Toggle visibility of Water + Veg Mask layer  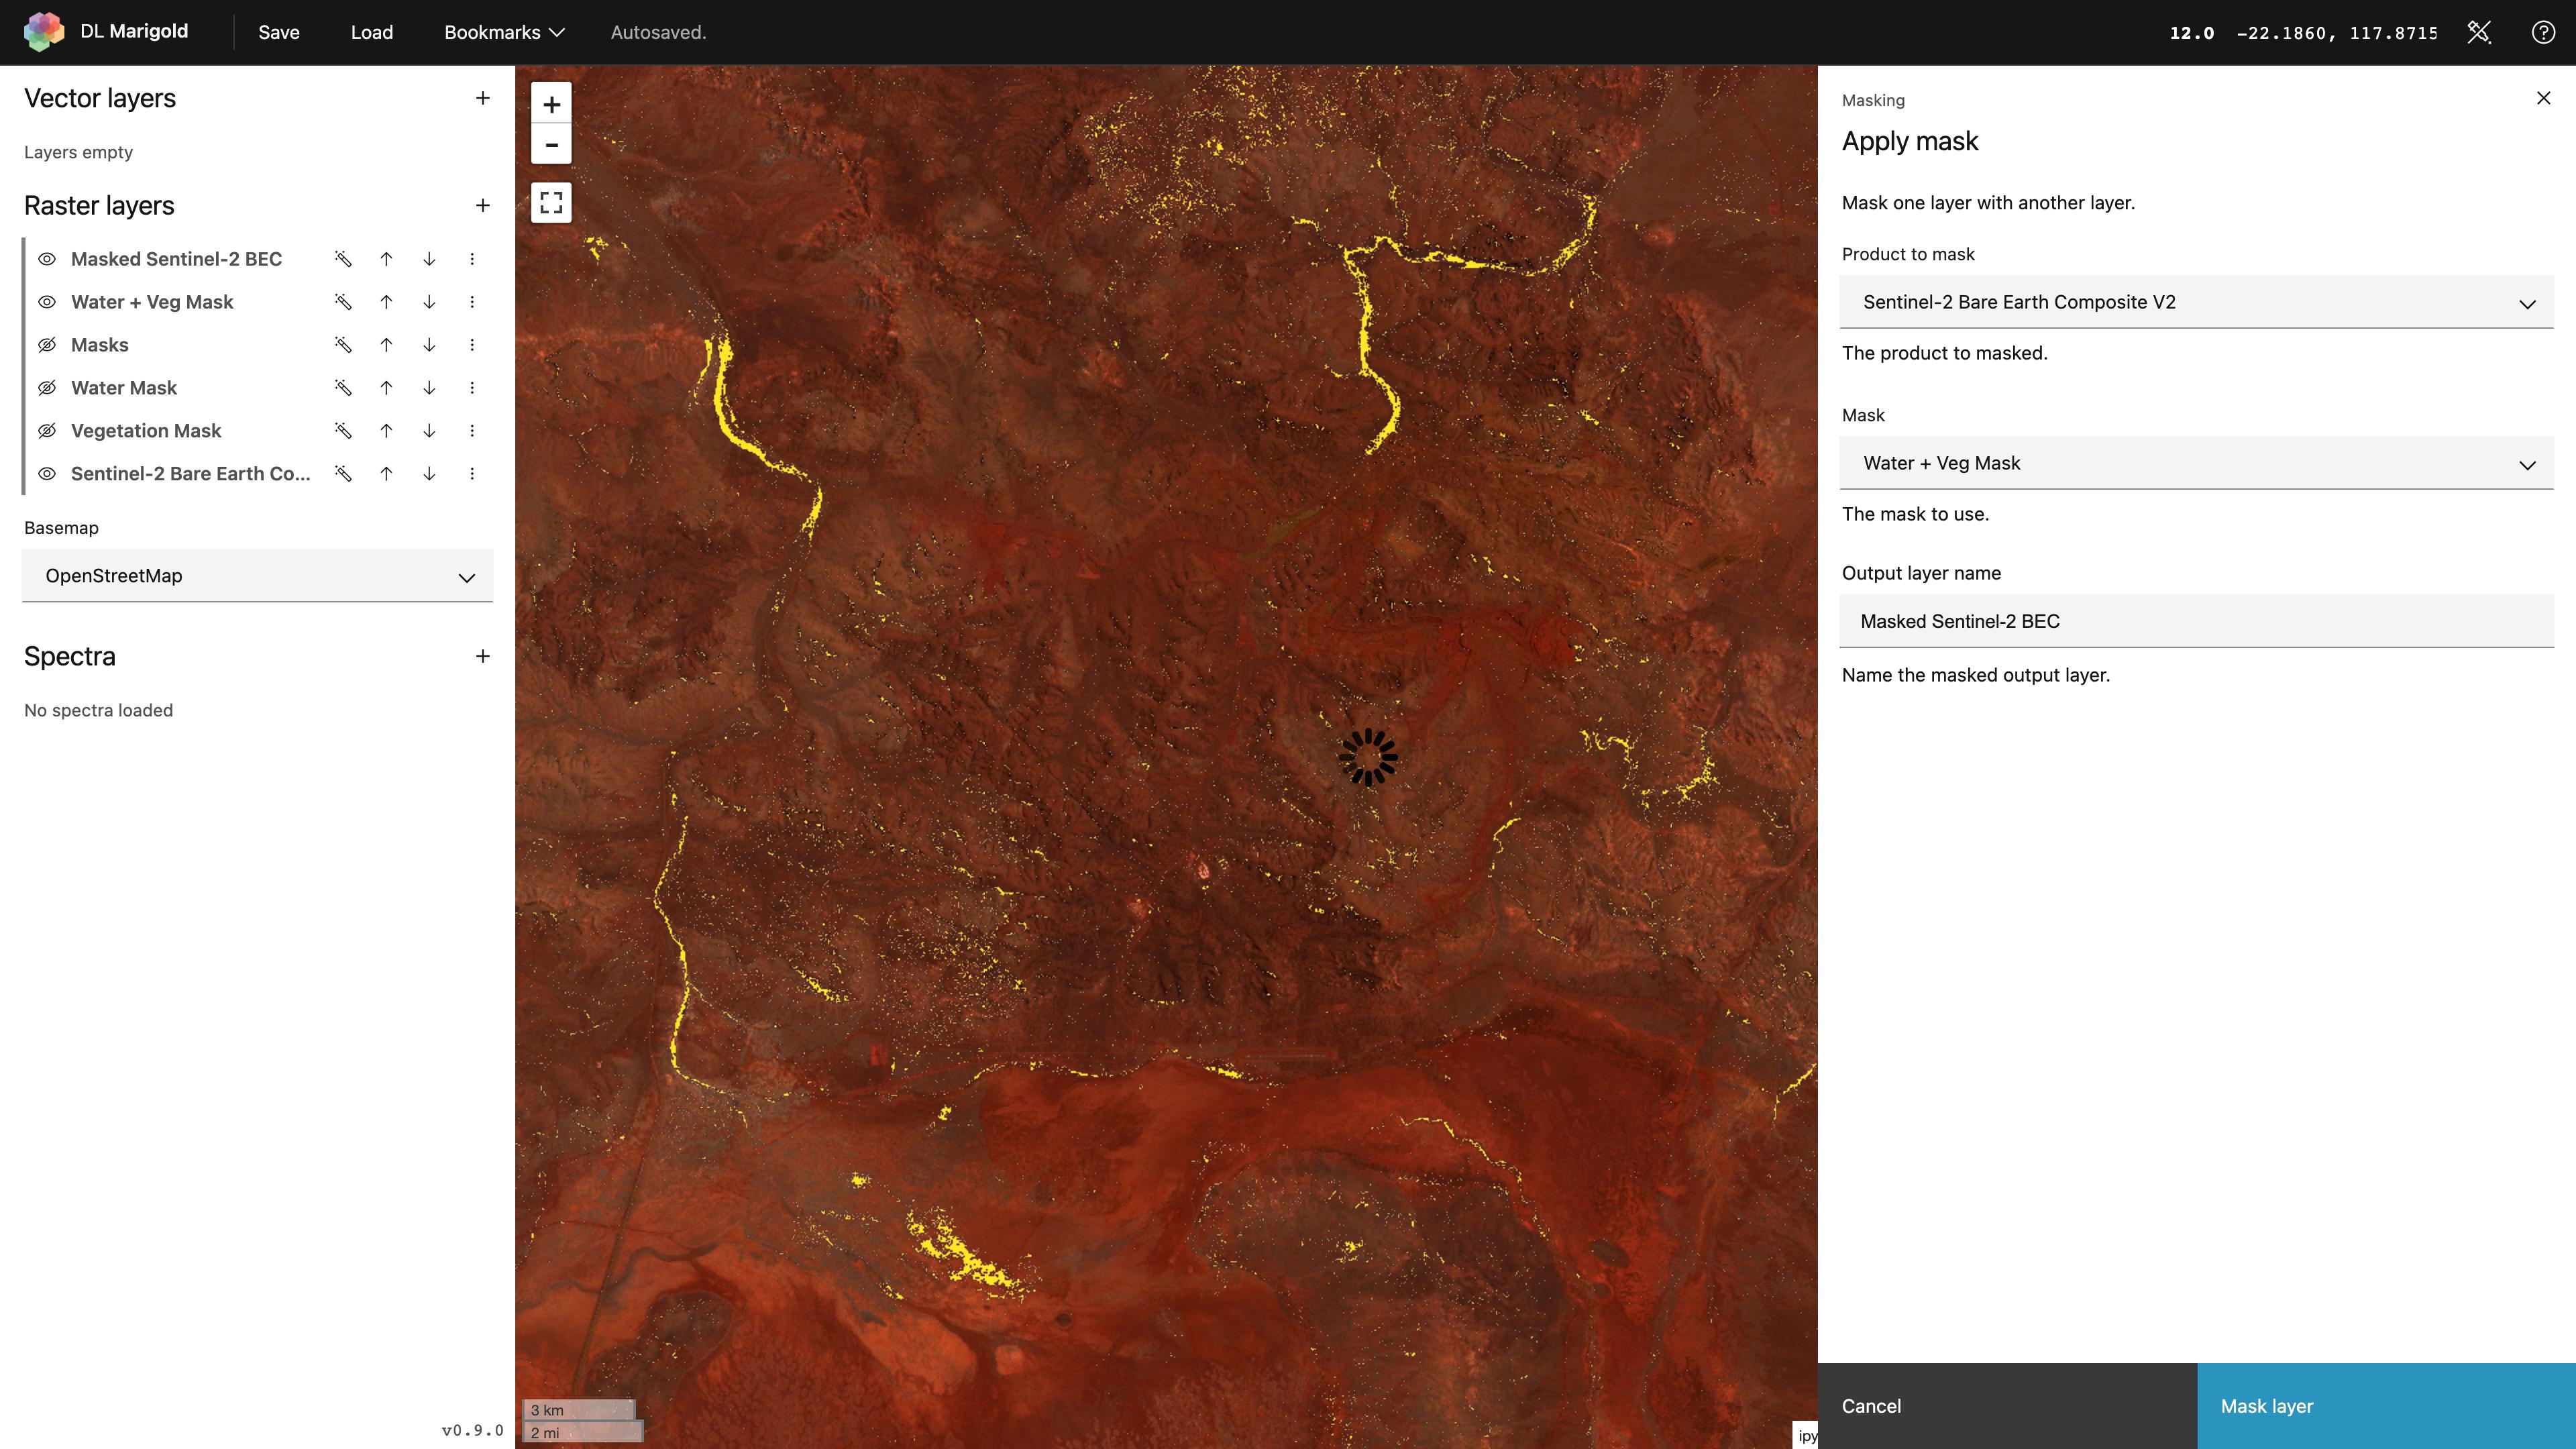(47, 302)
